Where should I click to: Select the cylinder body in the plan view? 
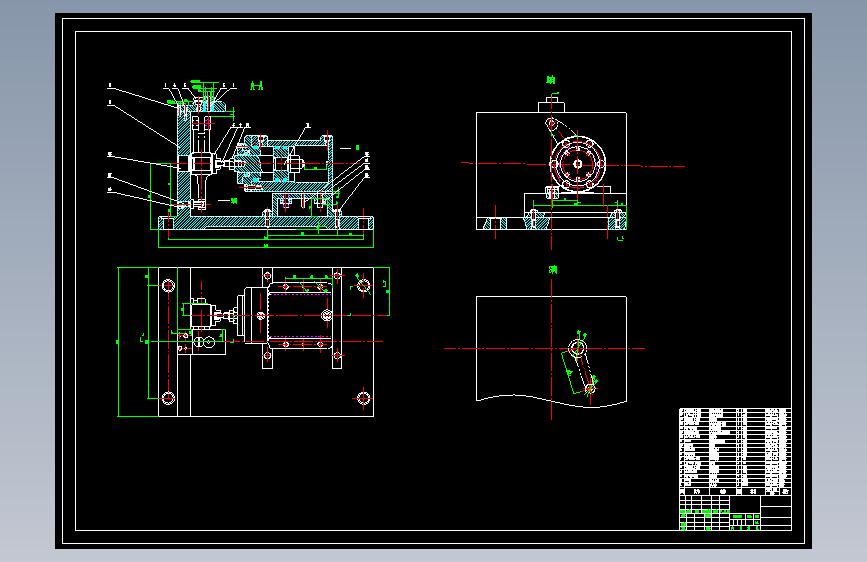[x=299, y=315]
